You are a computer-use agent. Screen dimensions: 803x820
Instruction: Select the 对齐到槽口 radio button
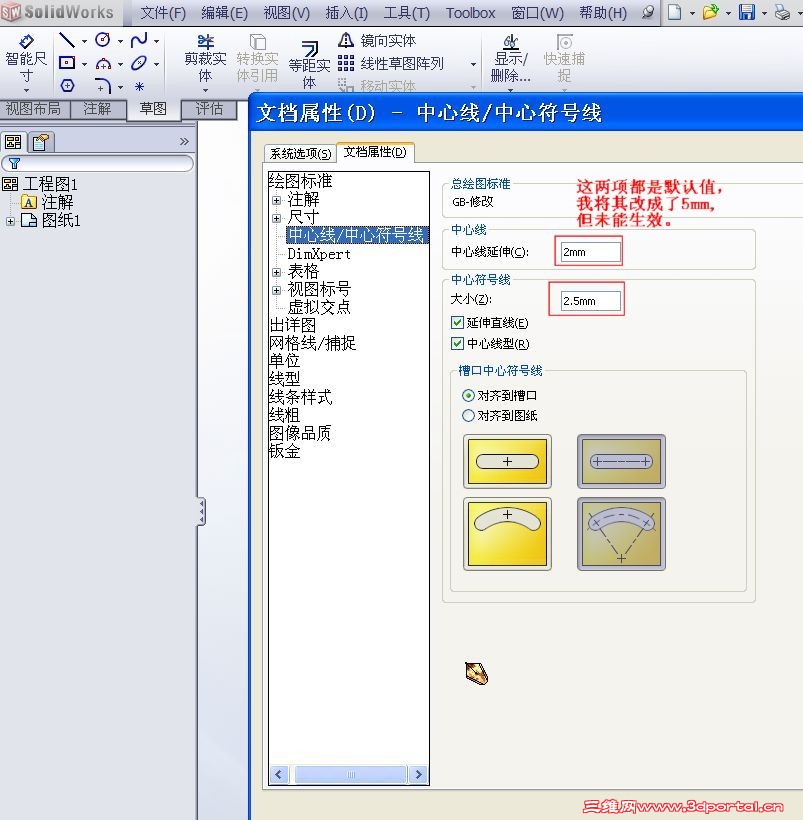click(468, 395)
